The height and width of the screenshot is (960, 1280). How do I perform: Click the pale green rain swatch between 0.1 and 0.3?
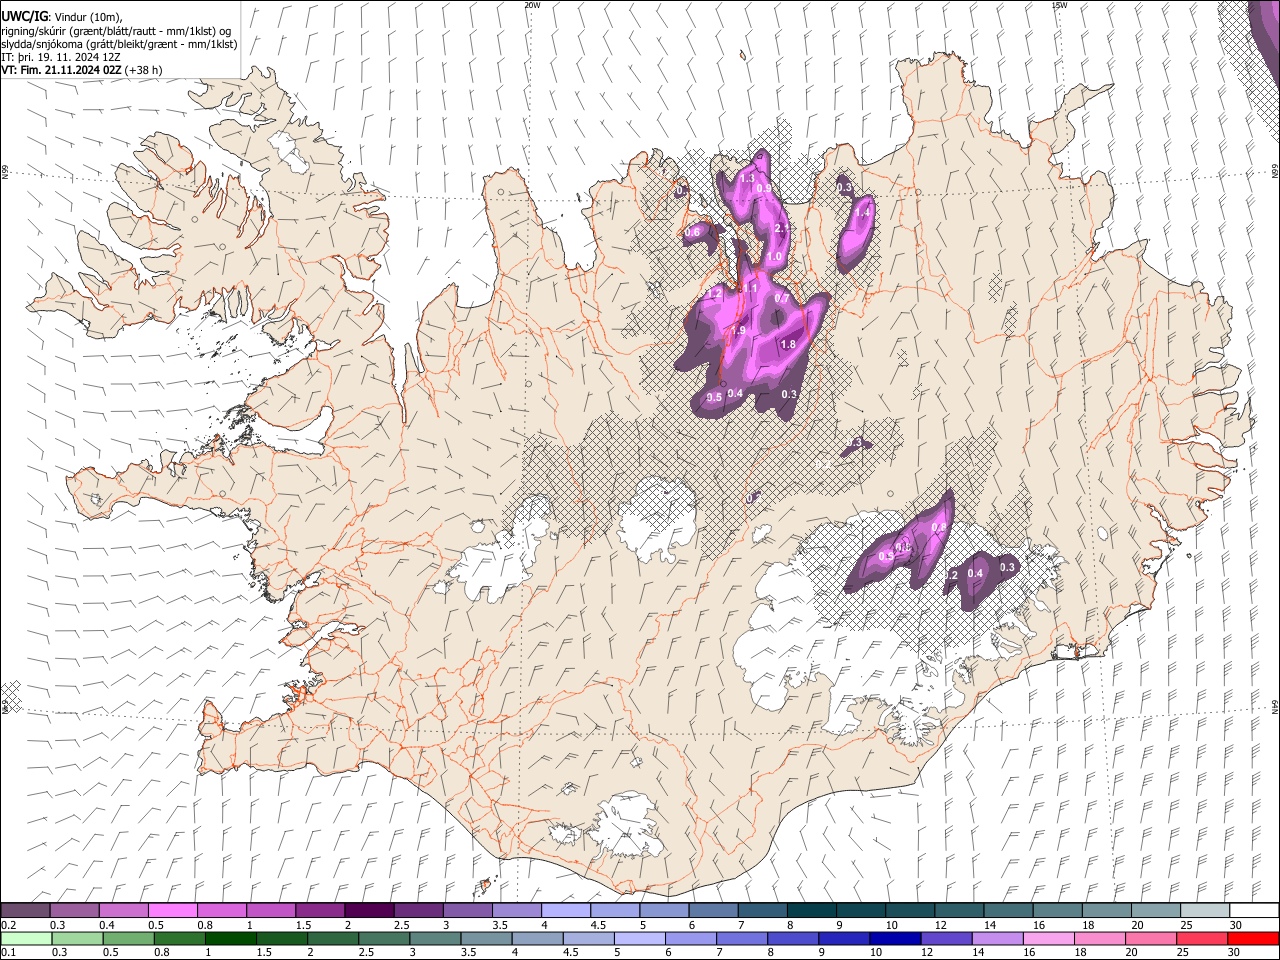click(x=25, y=938)
